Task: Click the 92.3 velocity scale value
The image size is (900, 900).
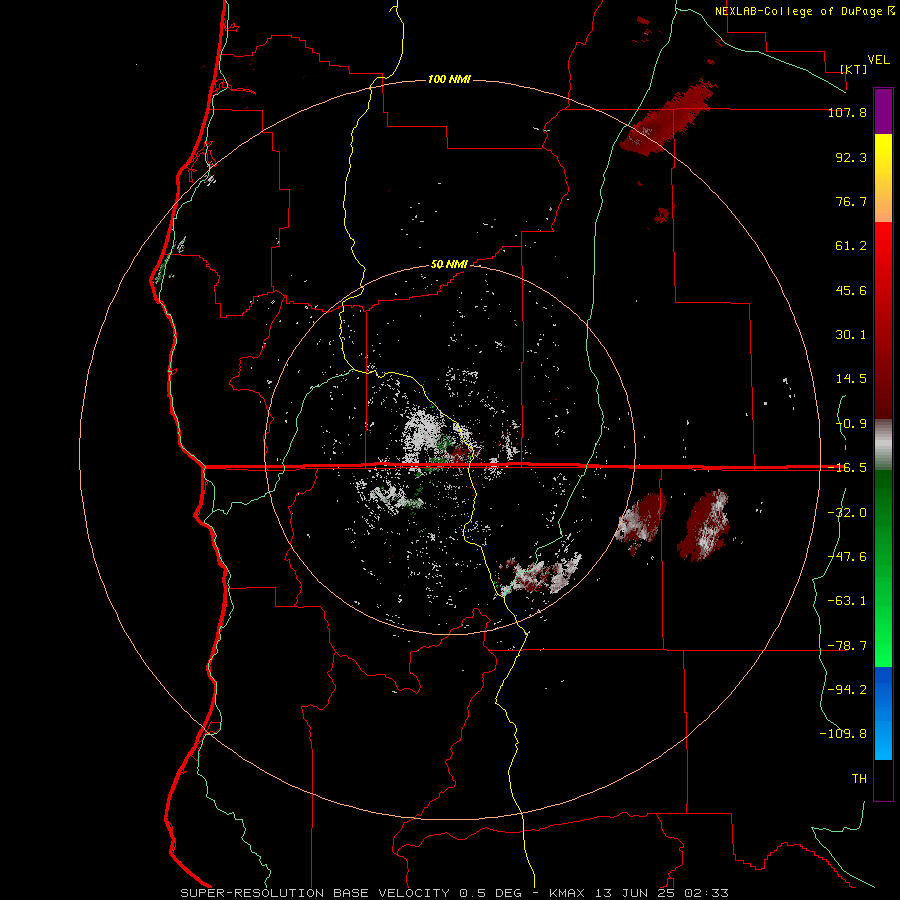Action: [x=851, y=157]
